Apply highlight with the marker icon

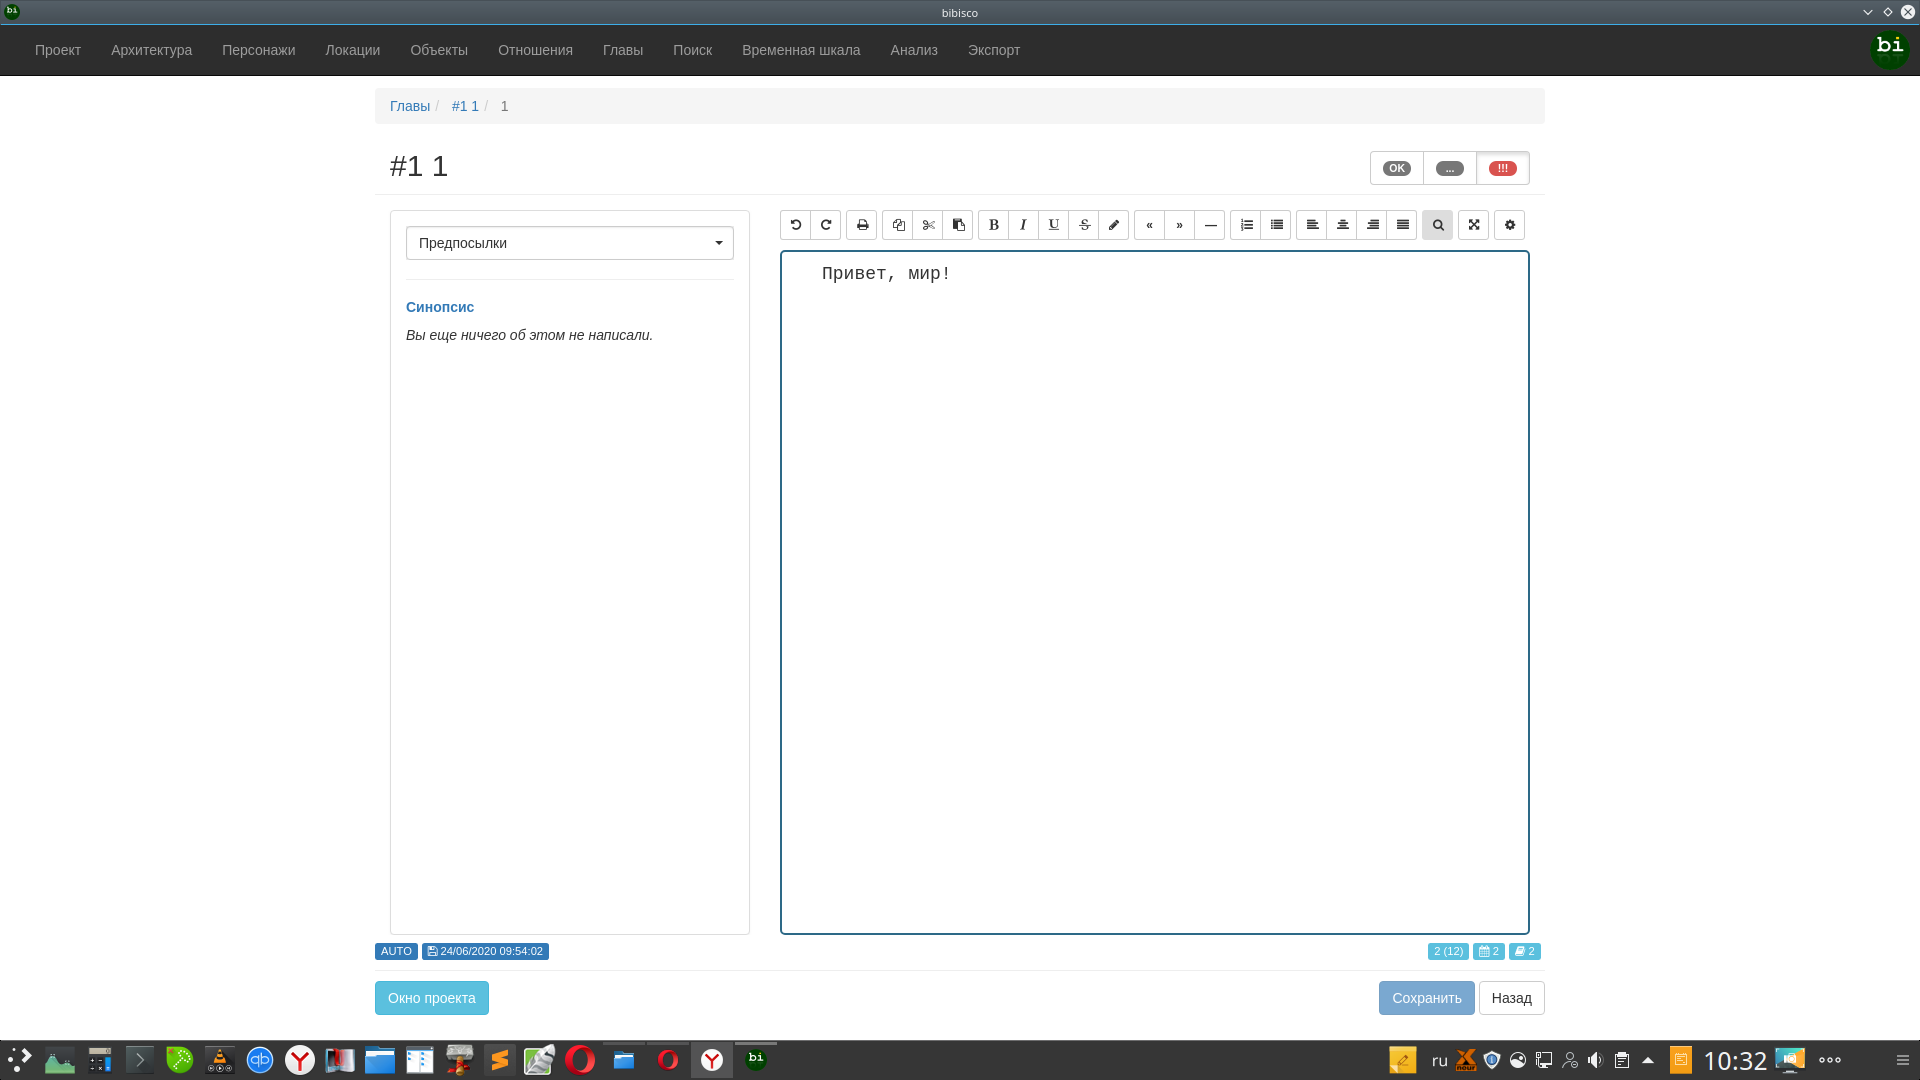pyautogui.click(x=1114, y=225)
